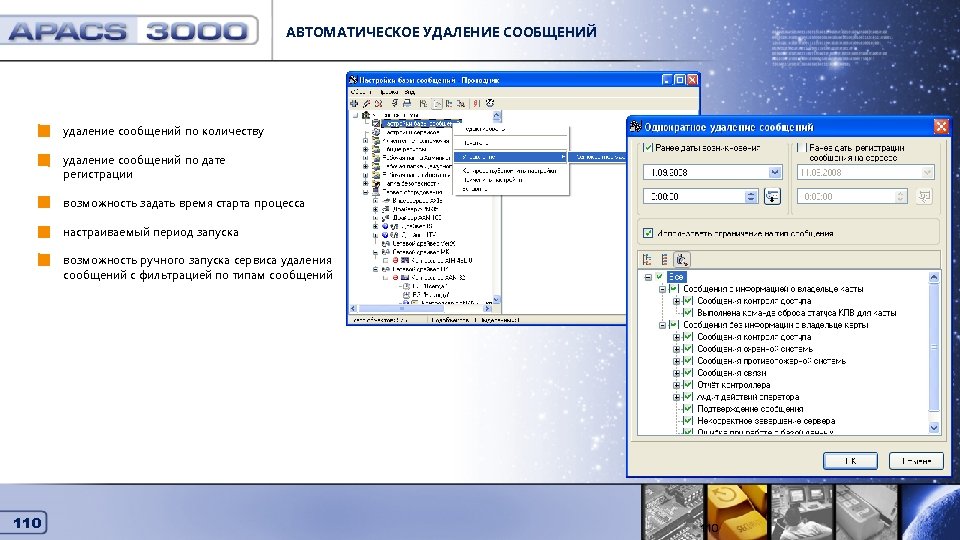Toggle the 'Ранее даты возникновения' checkbox
The image size is (960, 540).
(x=648, y=148)
